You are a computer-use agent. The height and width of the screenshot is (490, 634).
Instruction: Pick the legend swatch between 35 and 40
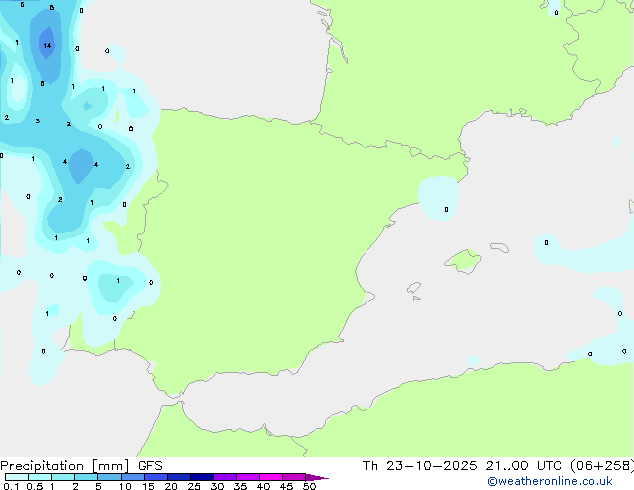pos(248,477)
